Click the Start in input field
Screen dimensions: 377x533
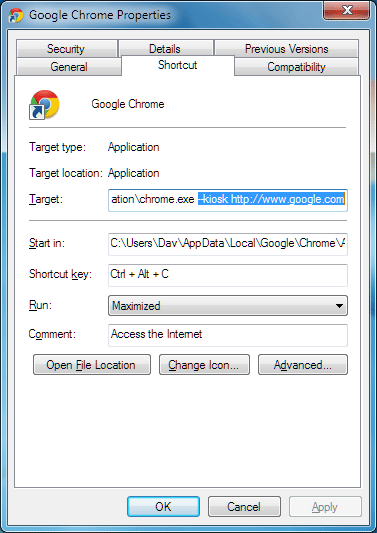coord(228,244)
